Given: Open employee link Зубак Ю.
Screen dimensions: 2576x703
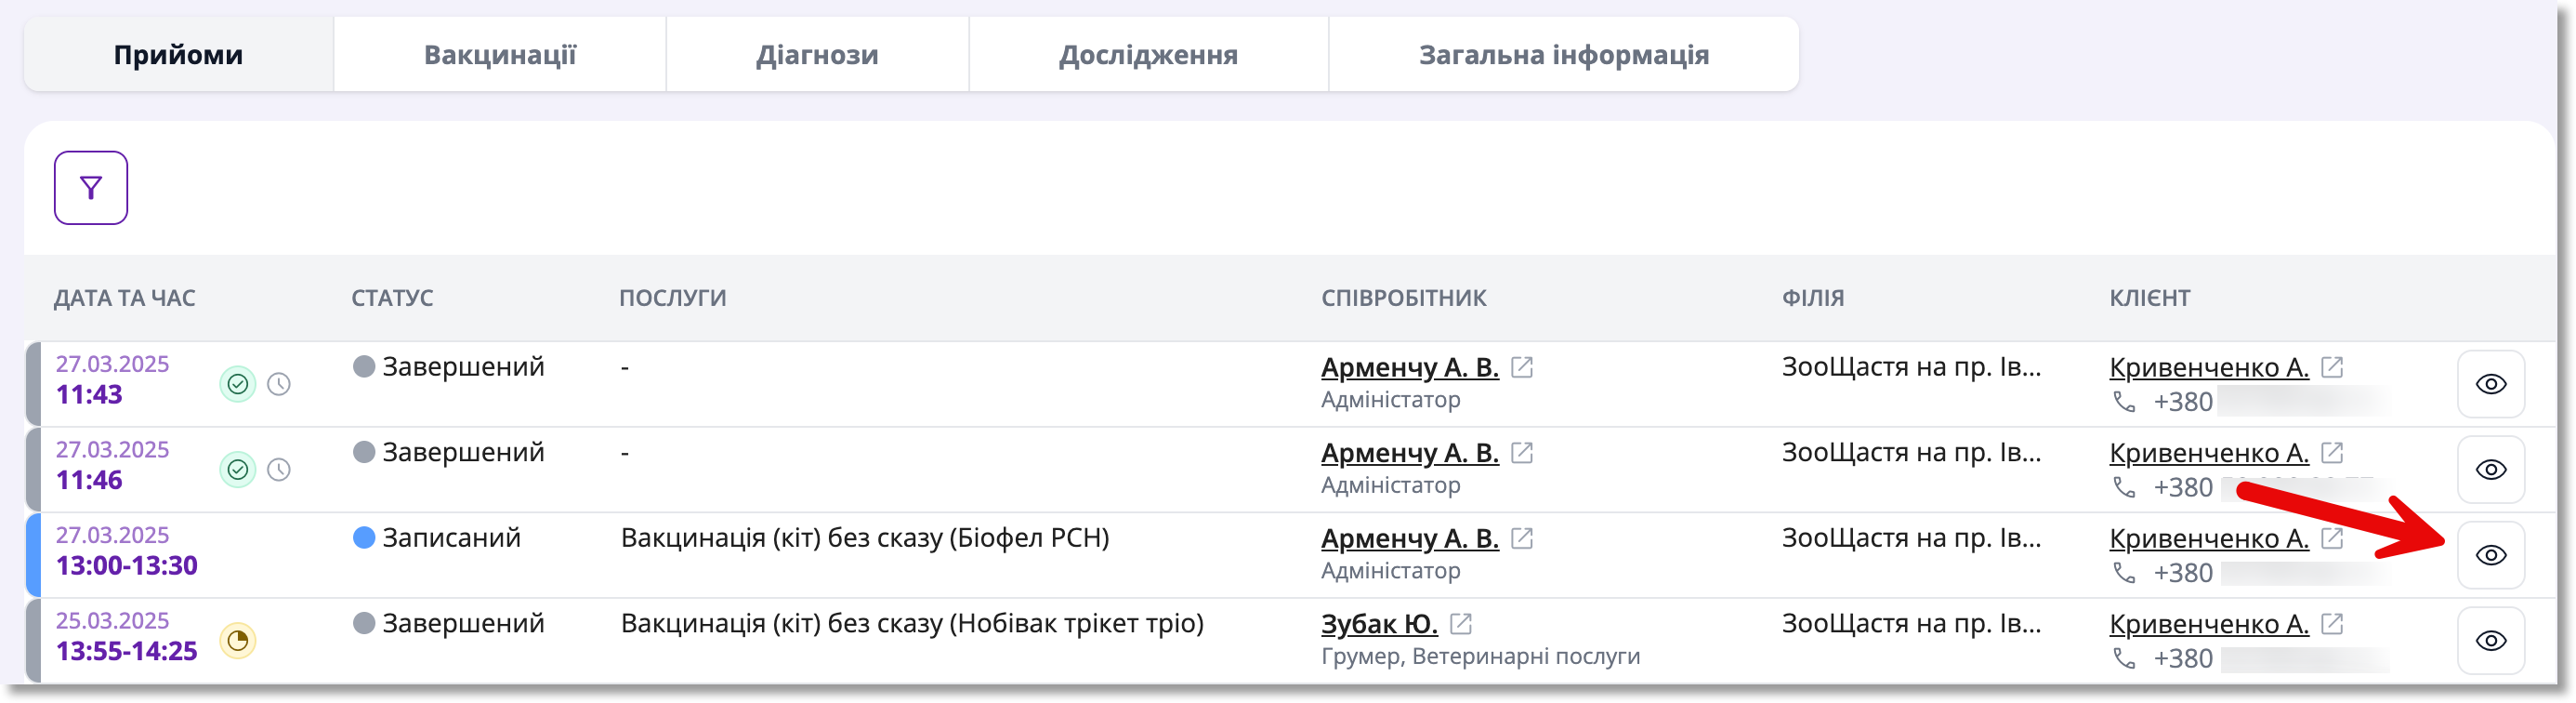Looking at the screenshot, I should [x=1379, y=624].
